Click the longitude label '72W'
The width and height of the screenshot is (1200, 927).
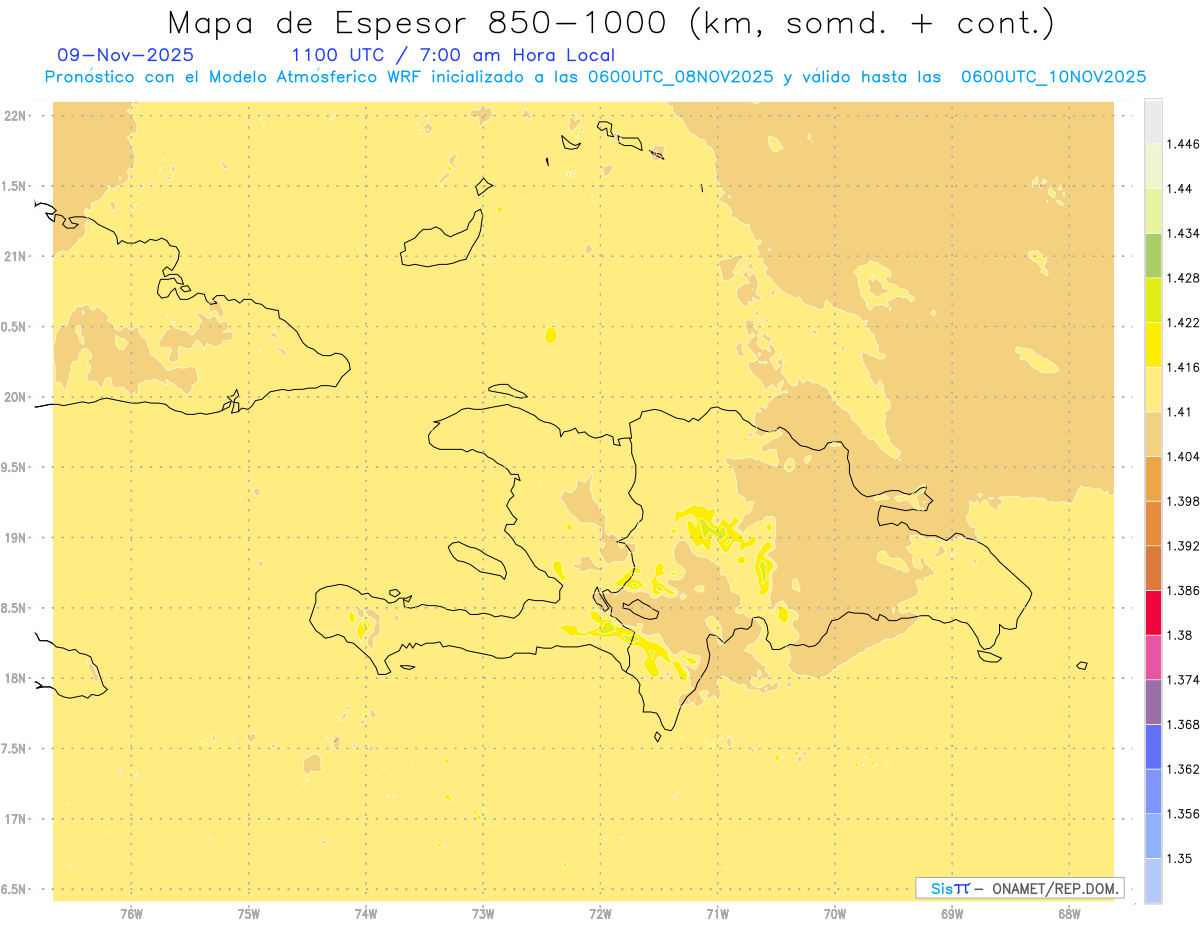click(x=601, y=914)
